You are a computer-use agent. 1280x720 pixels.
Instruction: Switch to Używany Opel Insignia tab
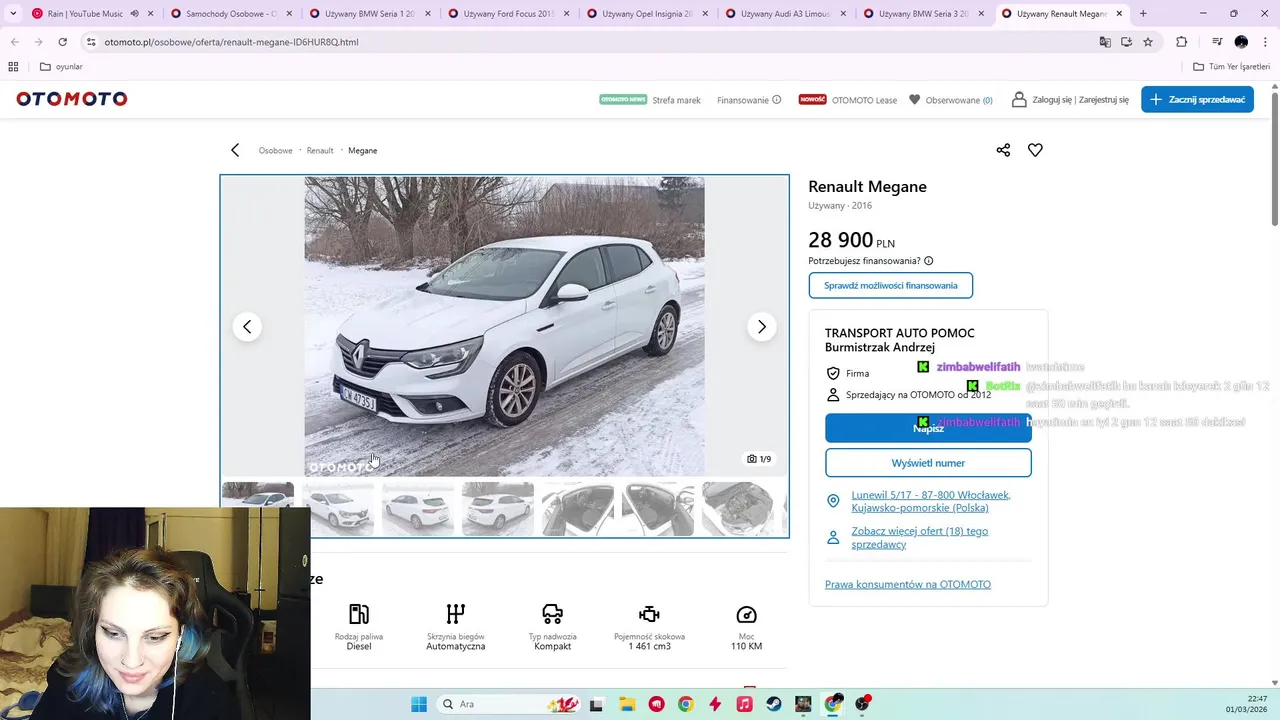(640, 14)
